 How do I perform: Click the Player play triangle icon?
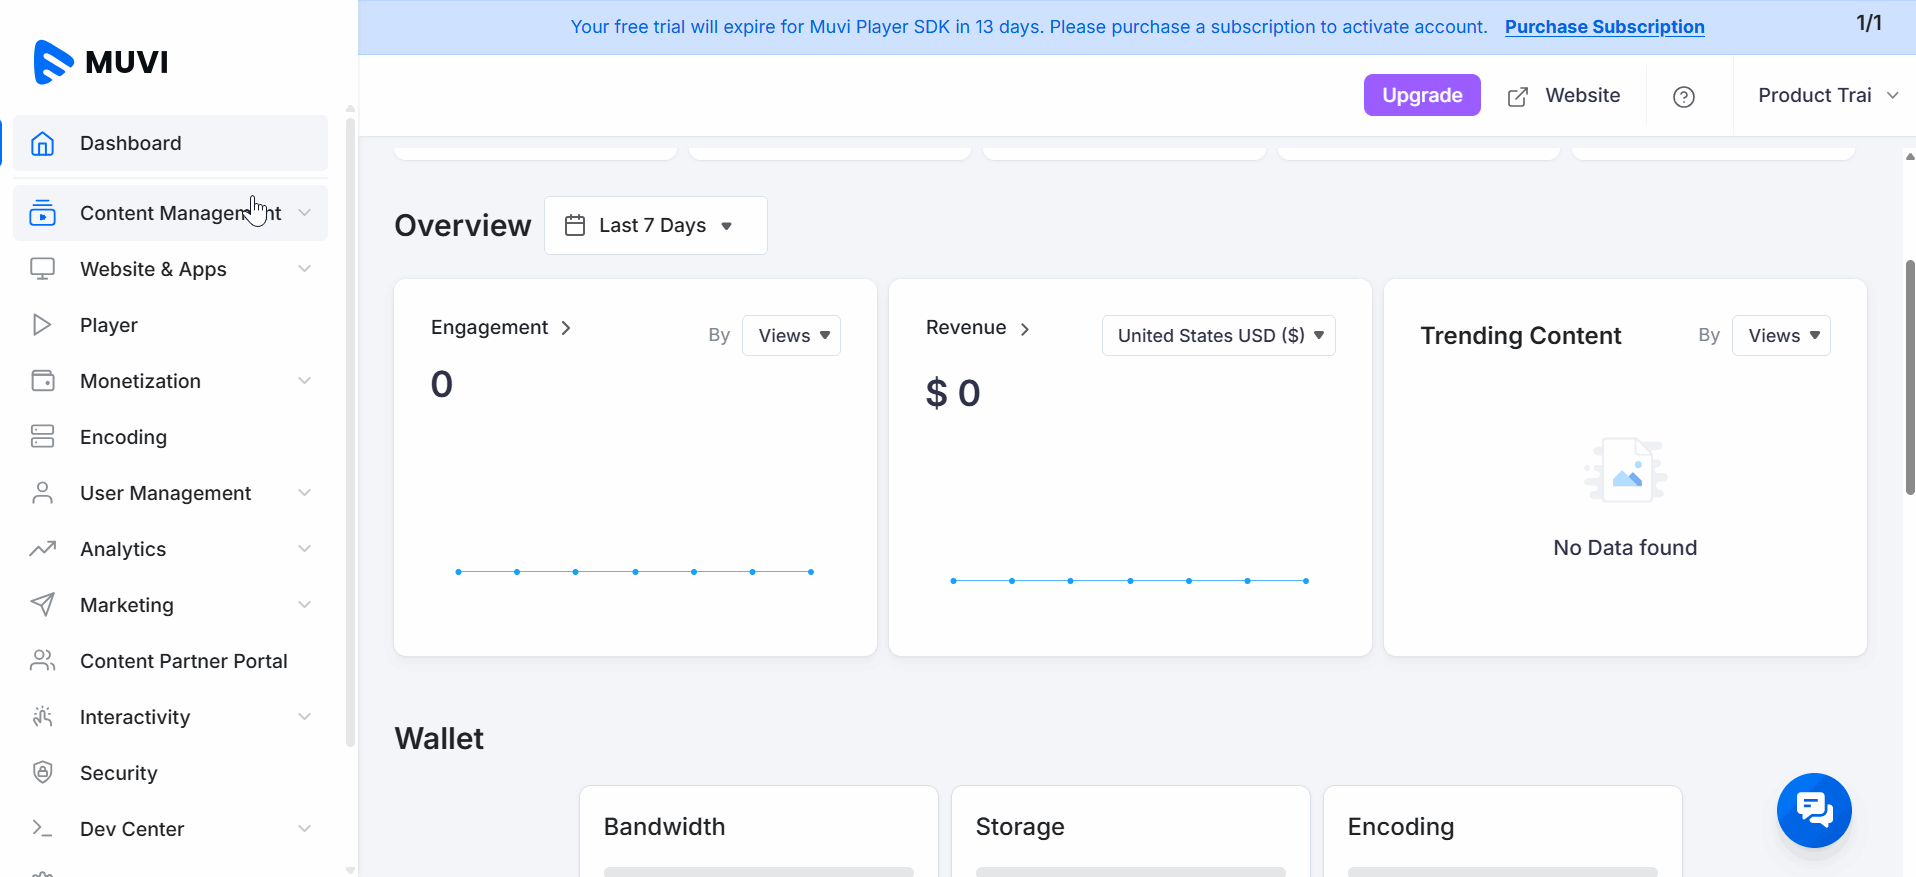42,325
